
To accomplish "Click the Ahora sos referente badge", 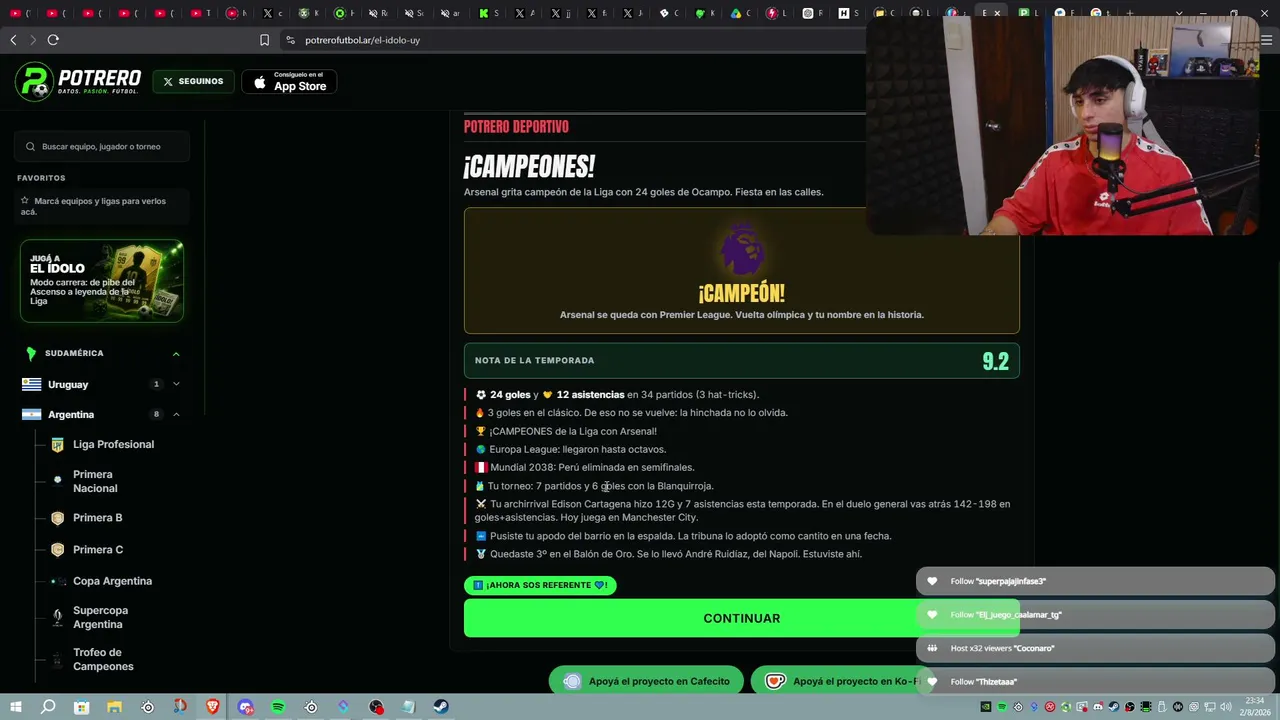I will pyautogui.click(x=540, y=585).
